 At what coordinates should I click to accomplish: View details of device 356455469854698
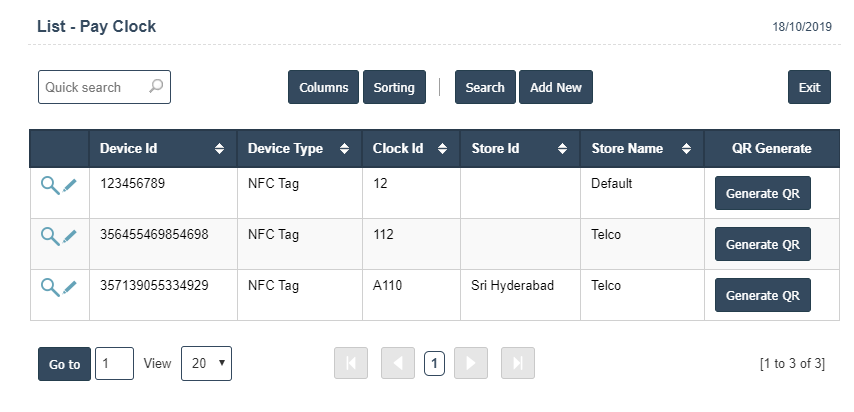[49, 236]
